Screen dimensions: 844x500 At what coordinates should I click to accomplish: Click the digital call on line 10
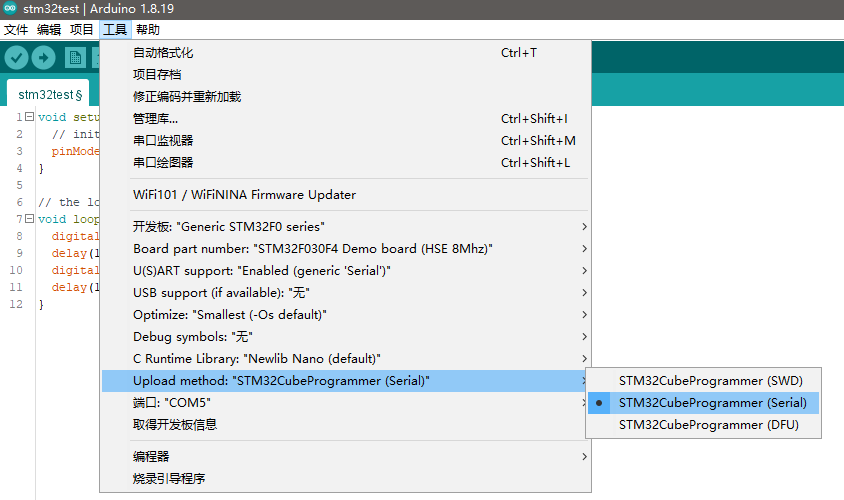pos(75,270)
